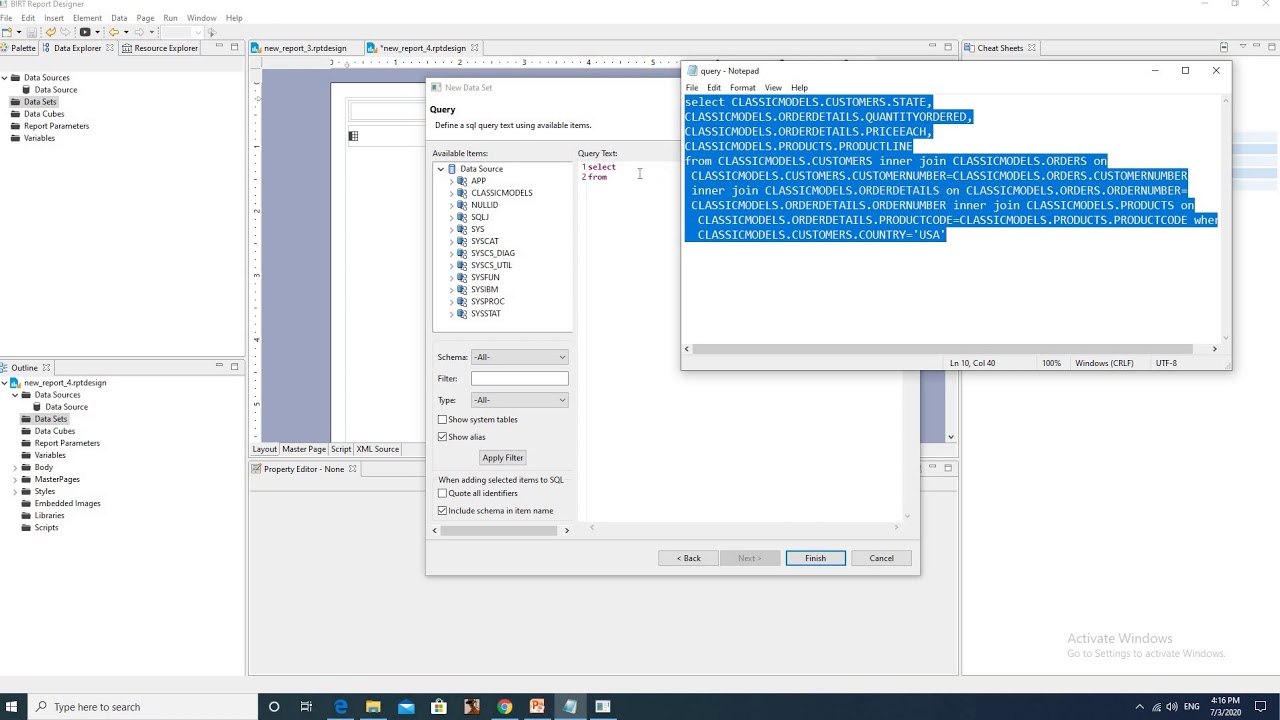Expand the MasterPages node in Outline
Screen dimensions: 1280x720
click(15, 479)
